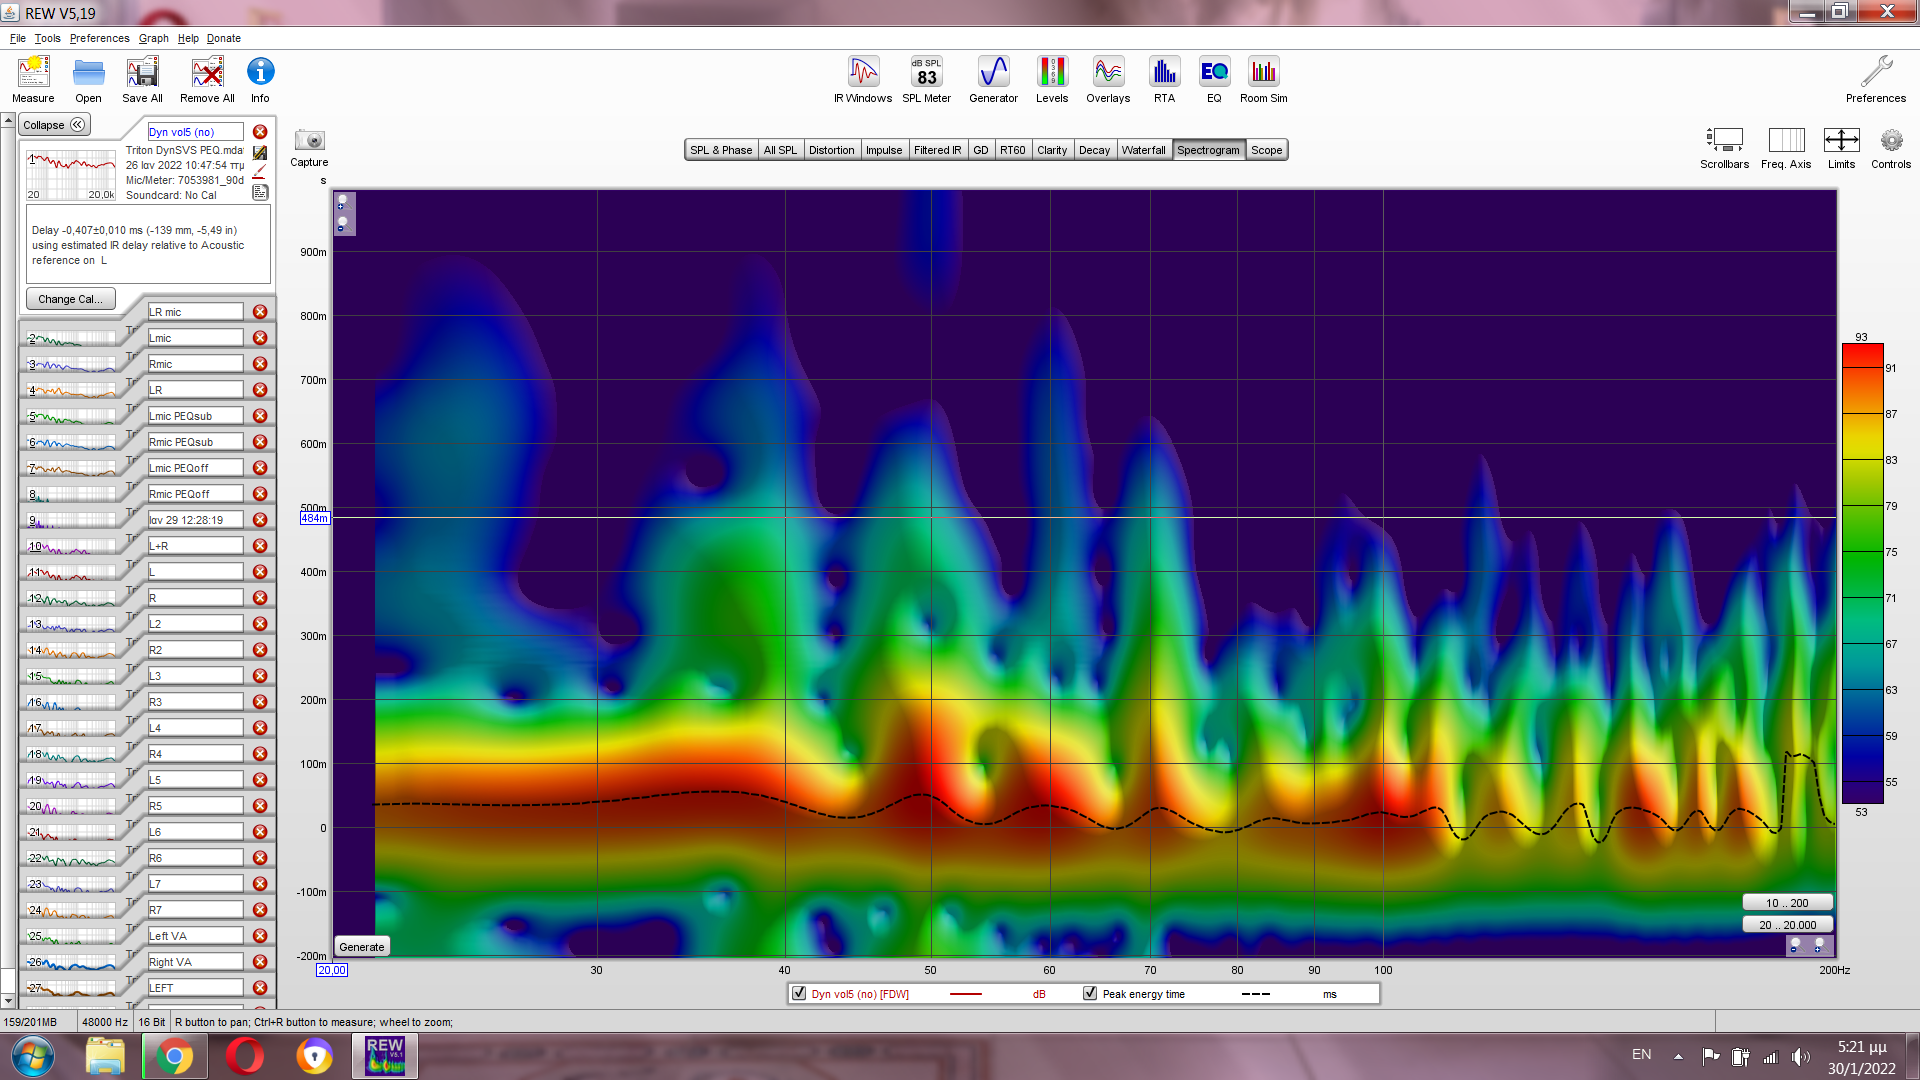
Task: Click the colour scale bar legend
Action: [x=1862, y=574]
